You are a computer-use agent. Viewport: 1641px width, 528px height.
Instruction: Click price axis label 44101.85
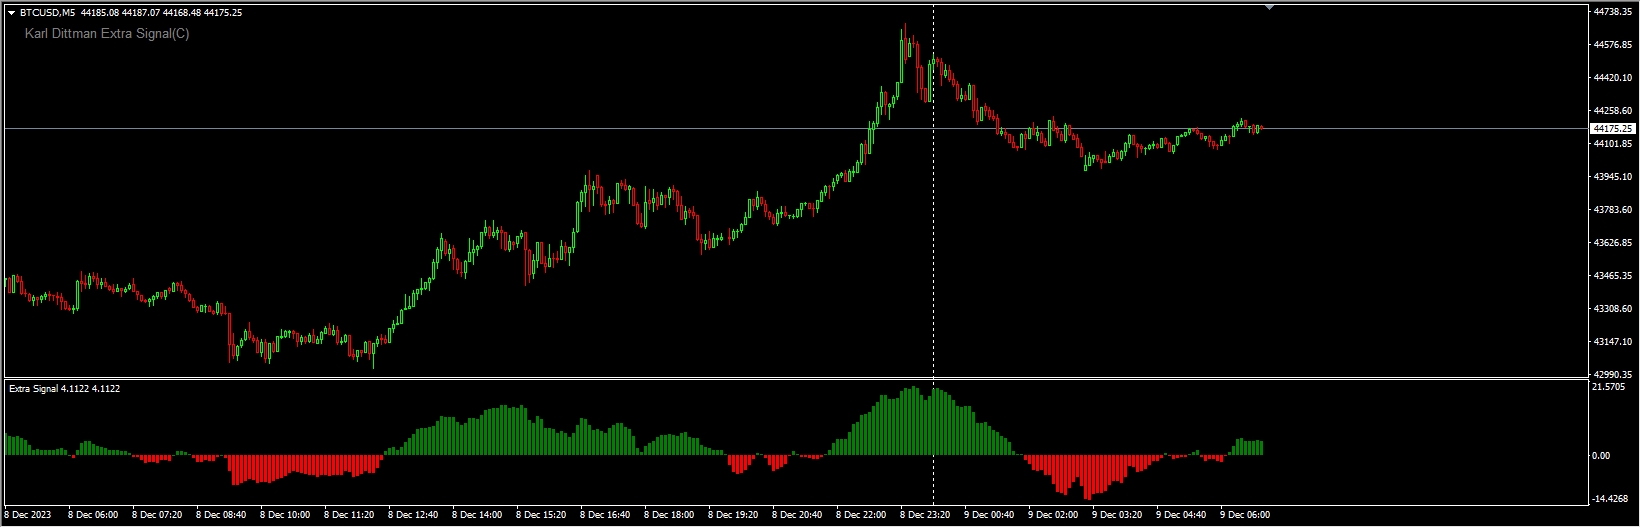click(1612, 144)
